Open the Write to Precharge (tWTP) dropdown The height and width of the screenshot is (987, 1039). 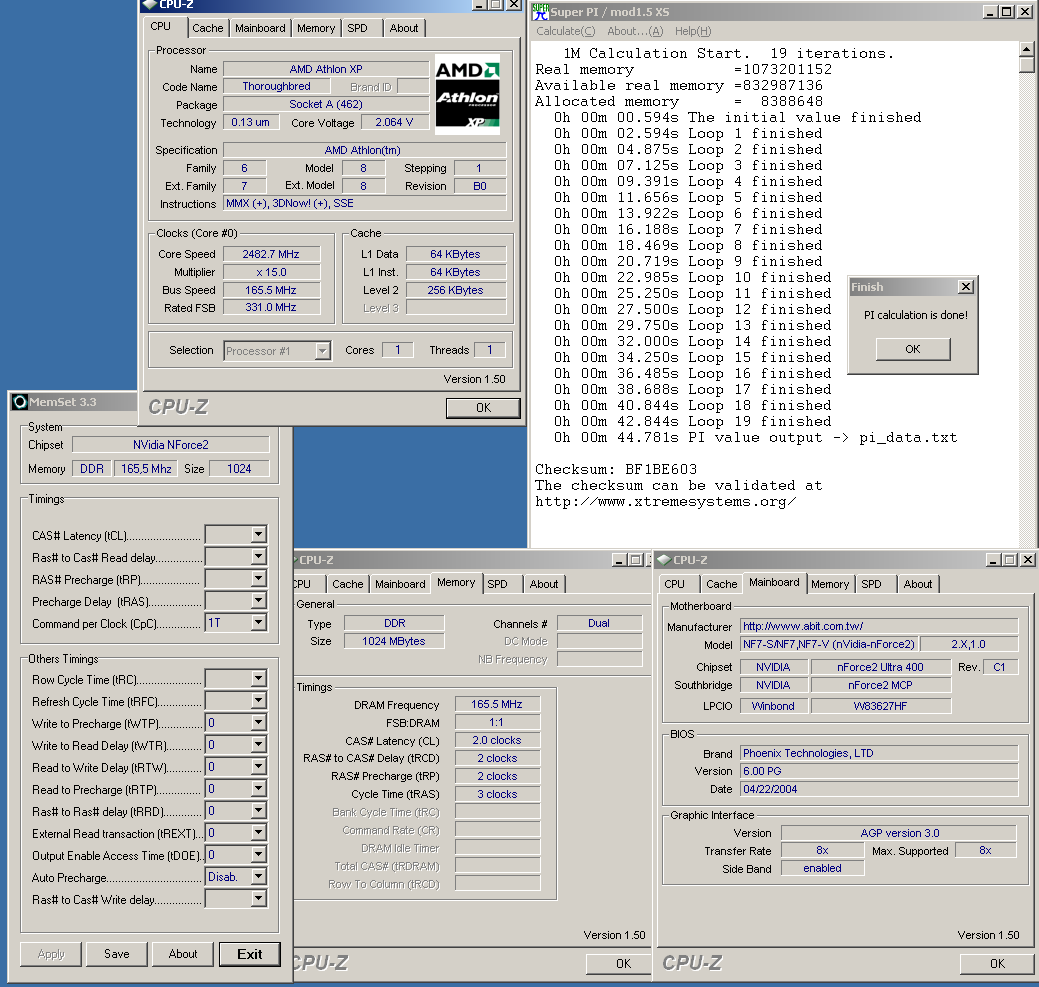tap(259, 722)
